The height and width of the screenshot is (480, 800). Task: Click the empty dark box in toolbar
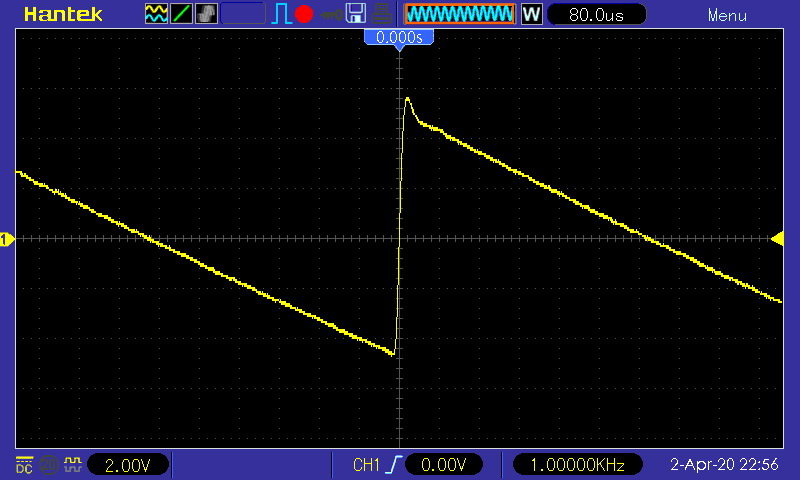(x=243, y=14)
